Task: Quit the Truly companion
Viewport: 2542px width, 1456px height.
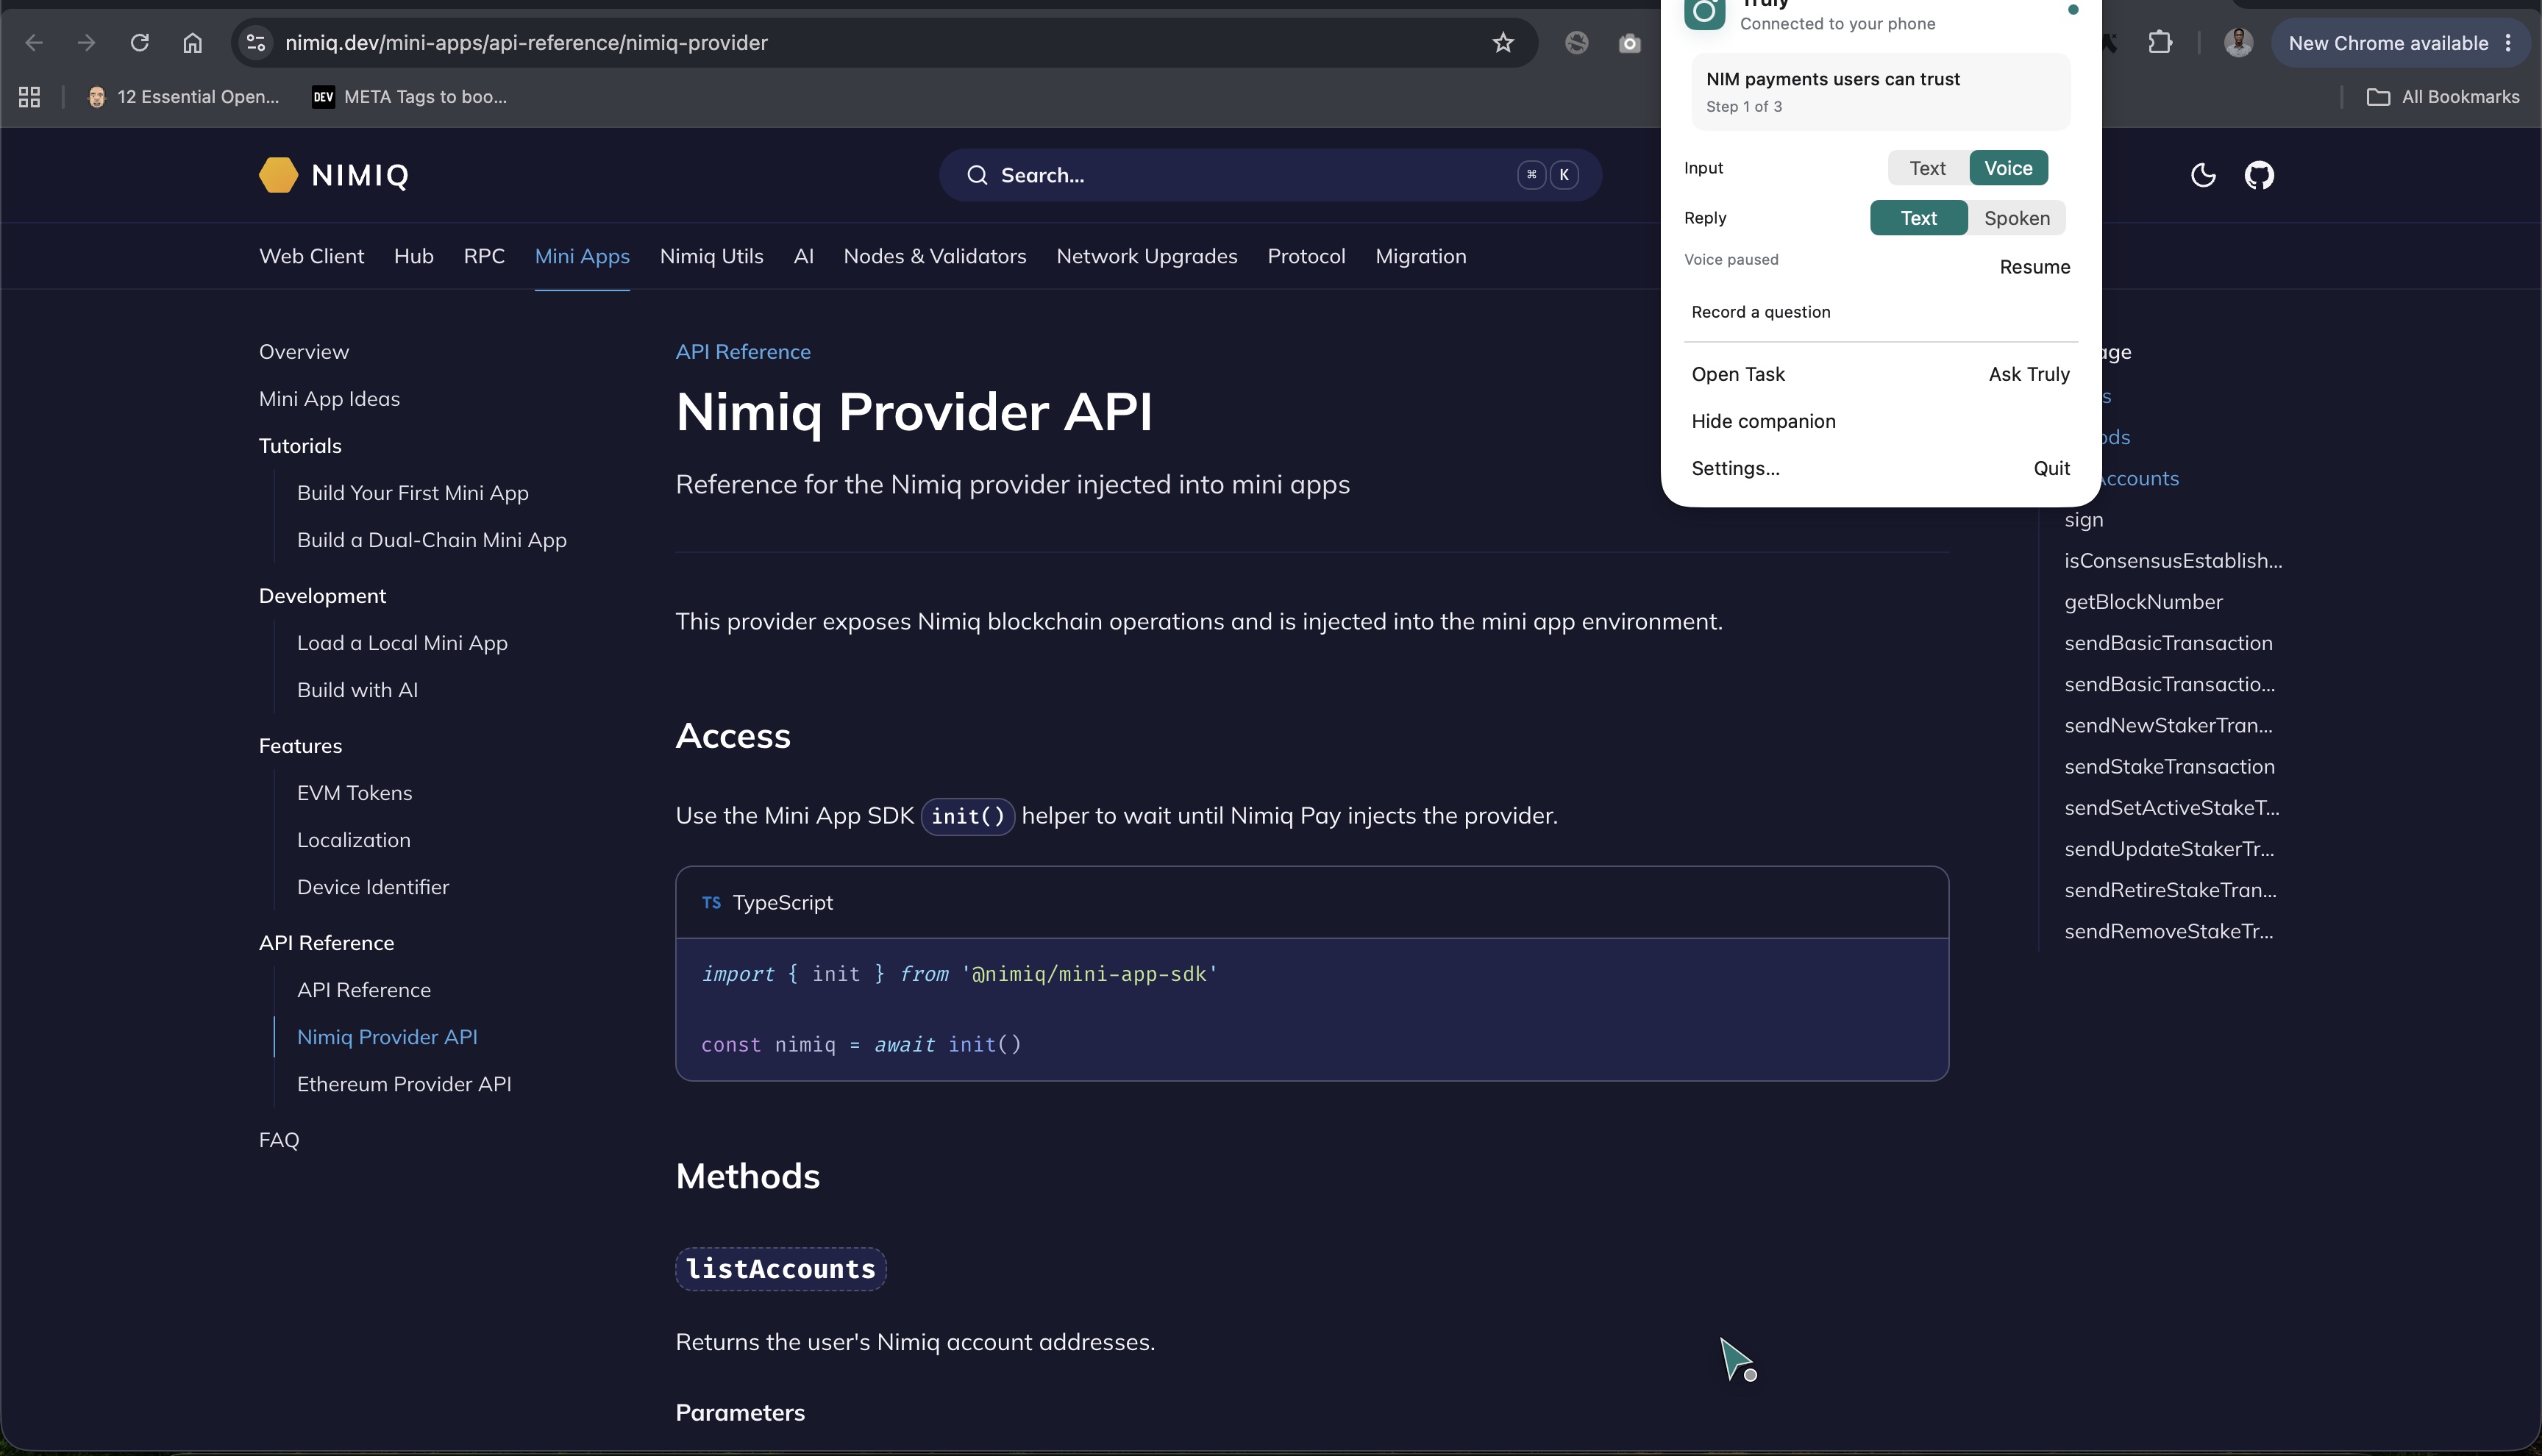Action: 2051,468
